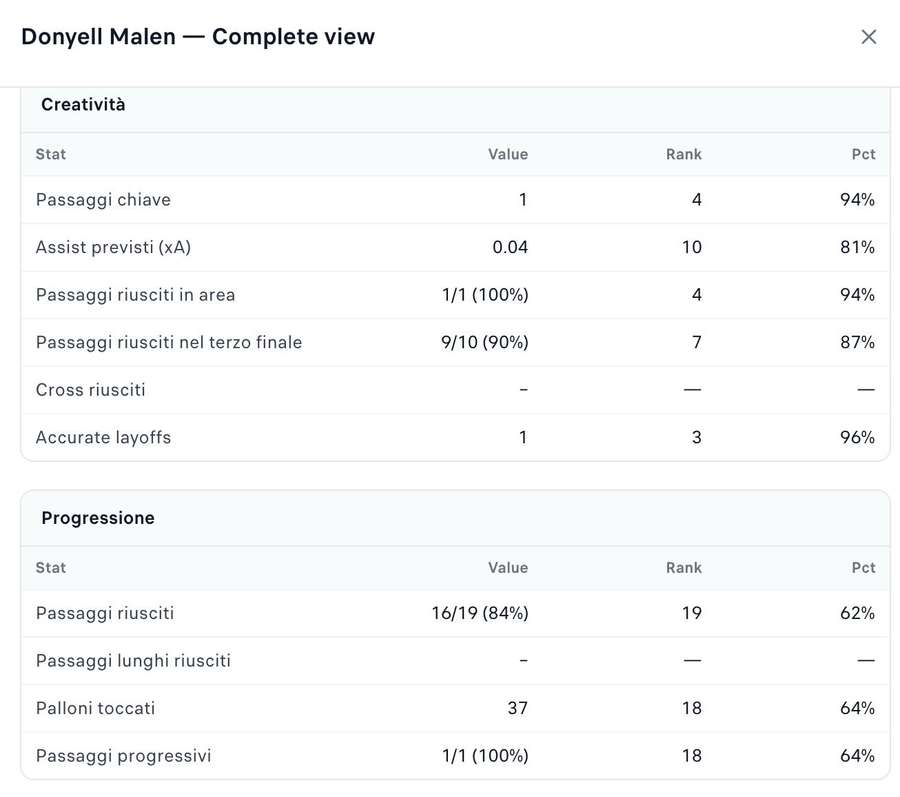Image resolution: width=900 pixels, height=797 pixels.
Task: Click the 87% percentile value
Action: pos(858,343)
